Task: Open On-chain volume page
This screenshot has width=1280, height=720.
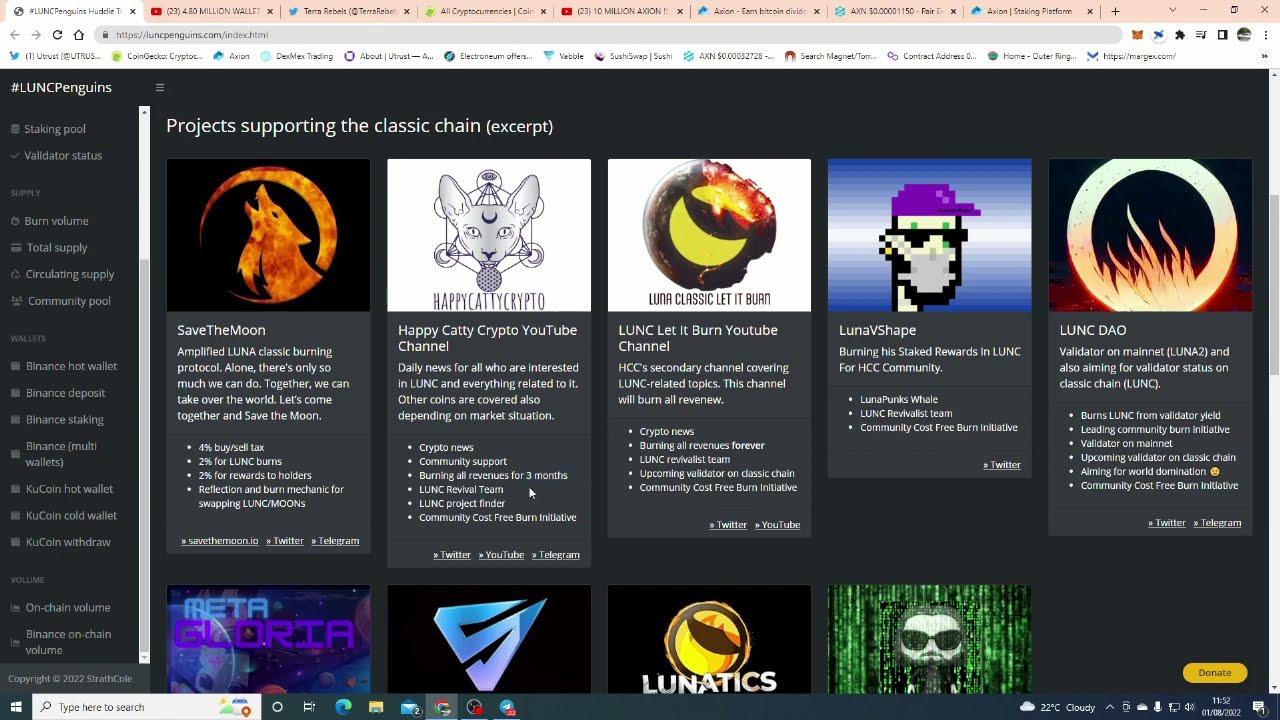Action: [67, 608]
